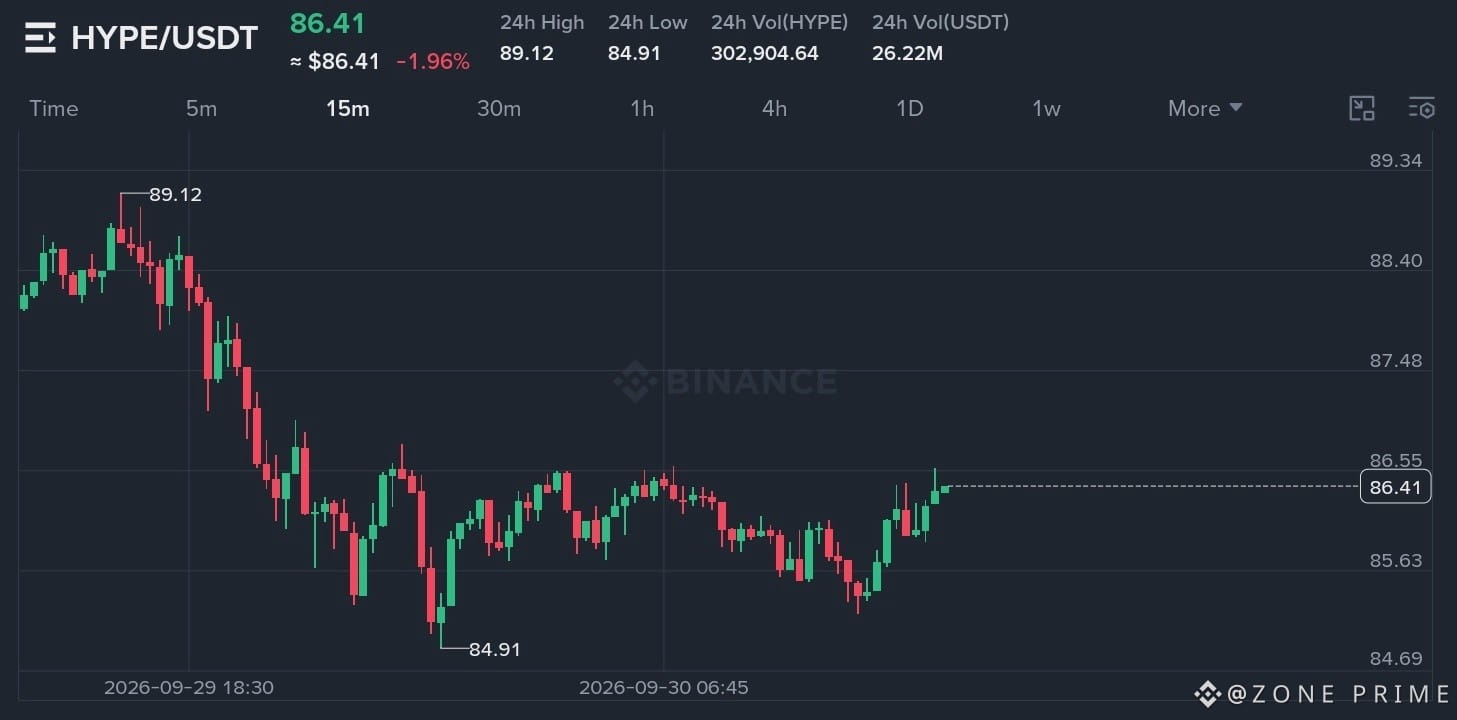Open the chart settings icon

tap(1421, 108)
